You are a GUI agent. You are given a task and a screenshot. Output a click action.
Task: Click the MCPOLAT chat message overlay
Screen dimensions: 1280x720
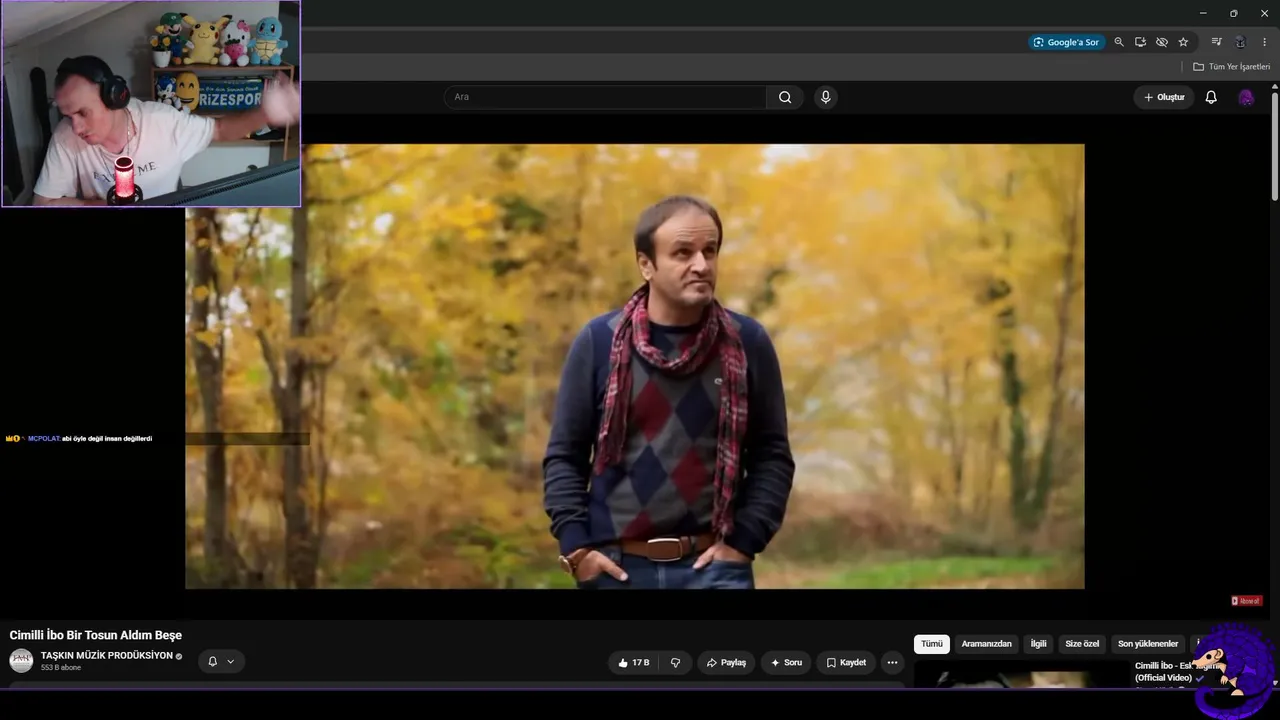point(80,438)
